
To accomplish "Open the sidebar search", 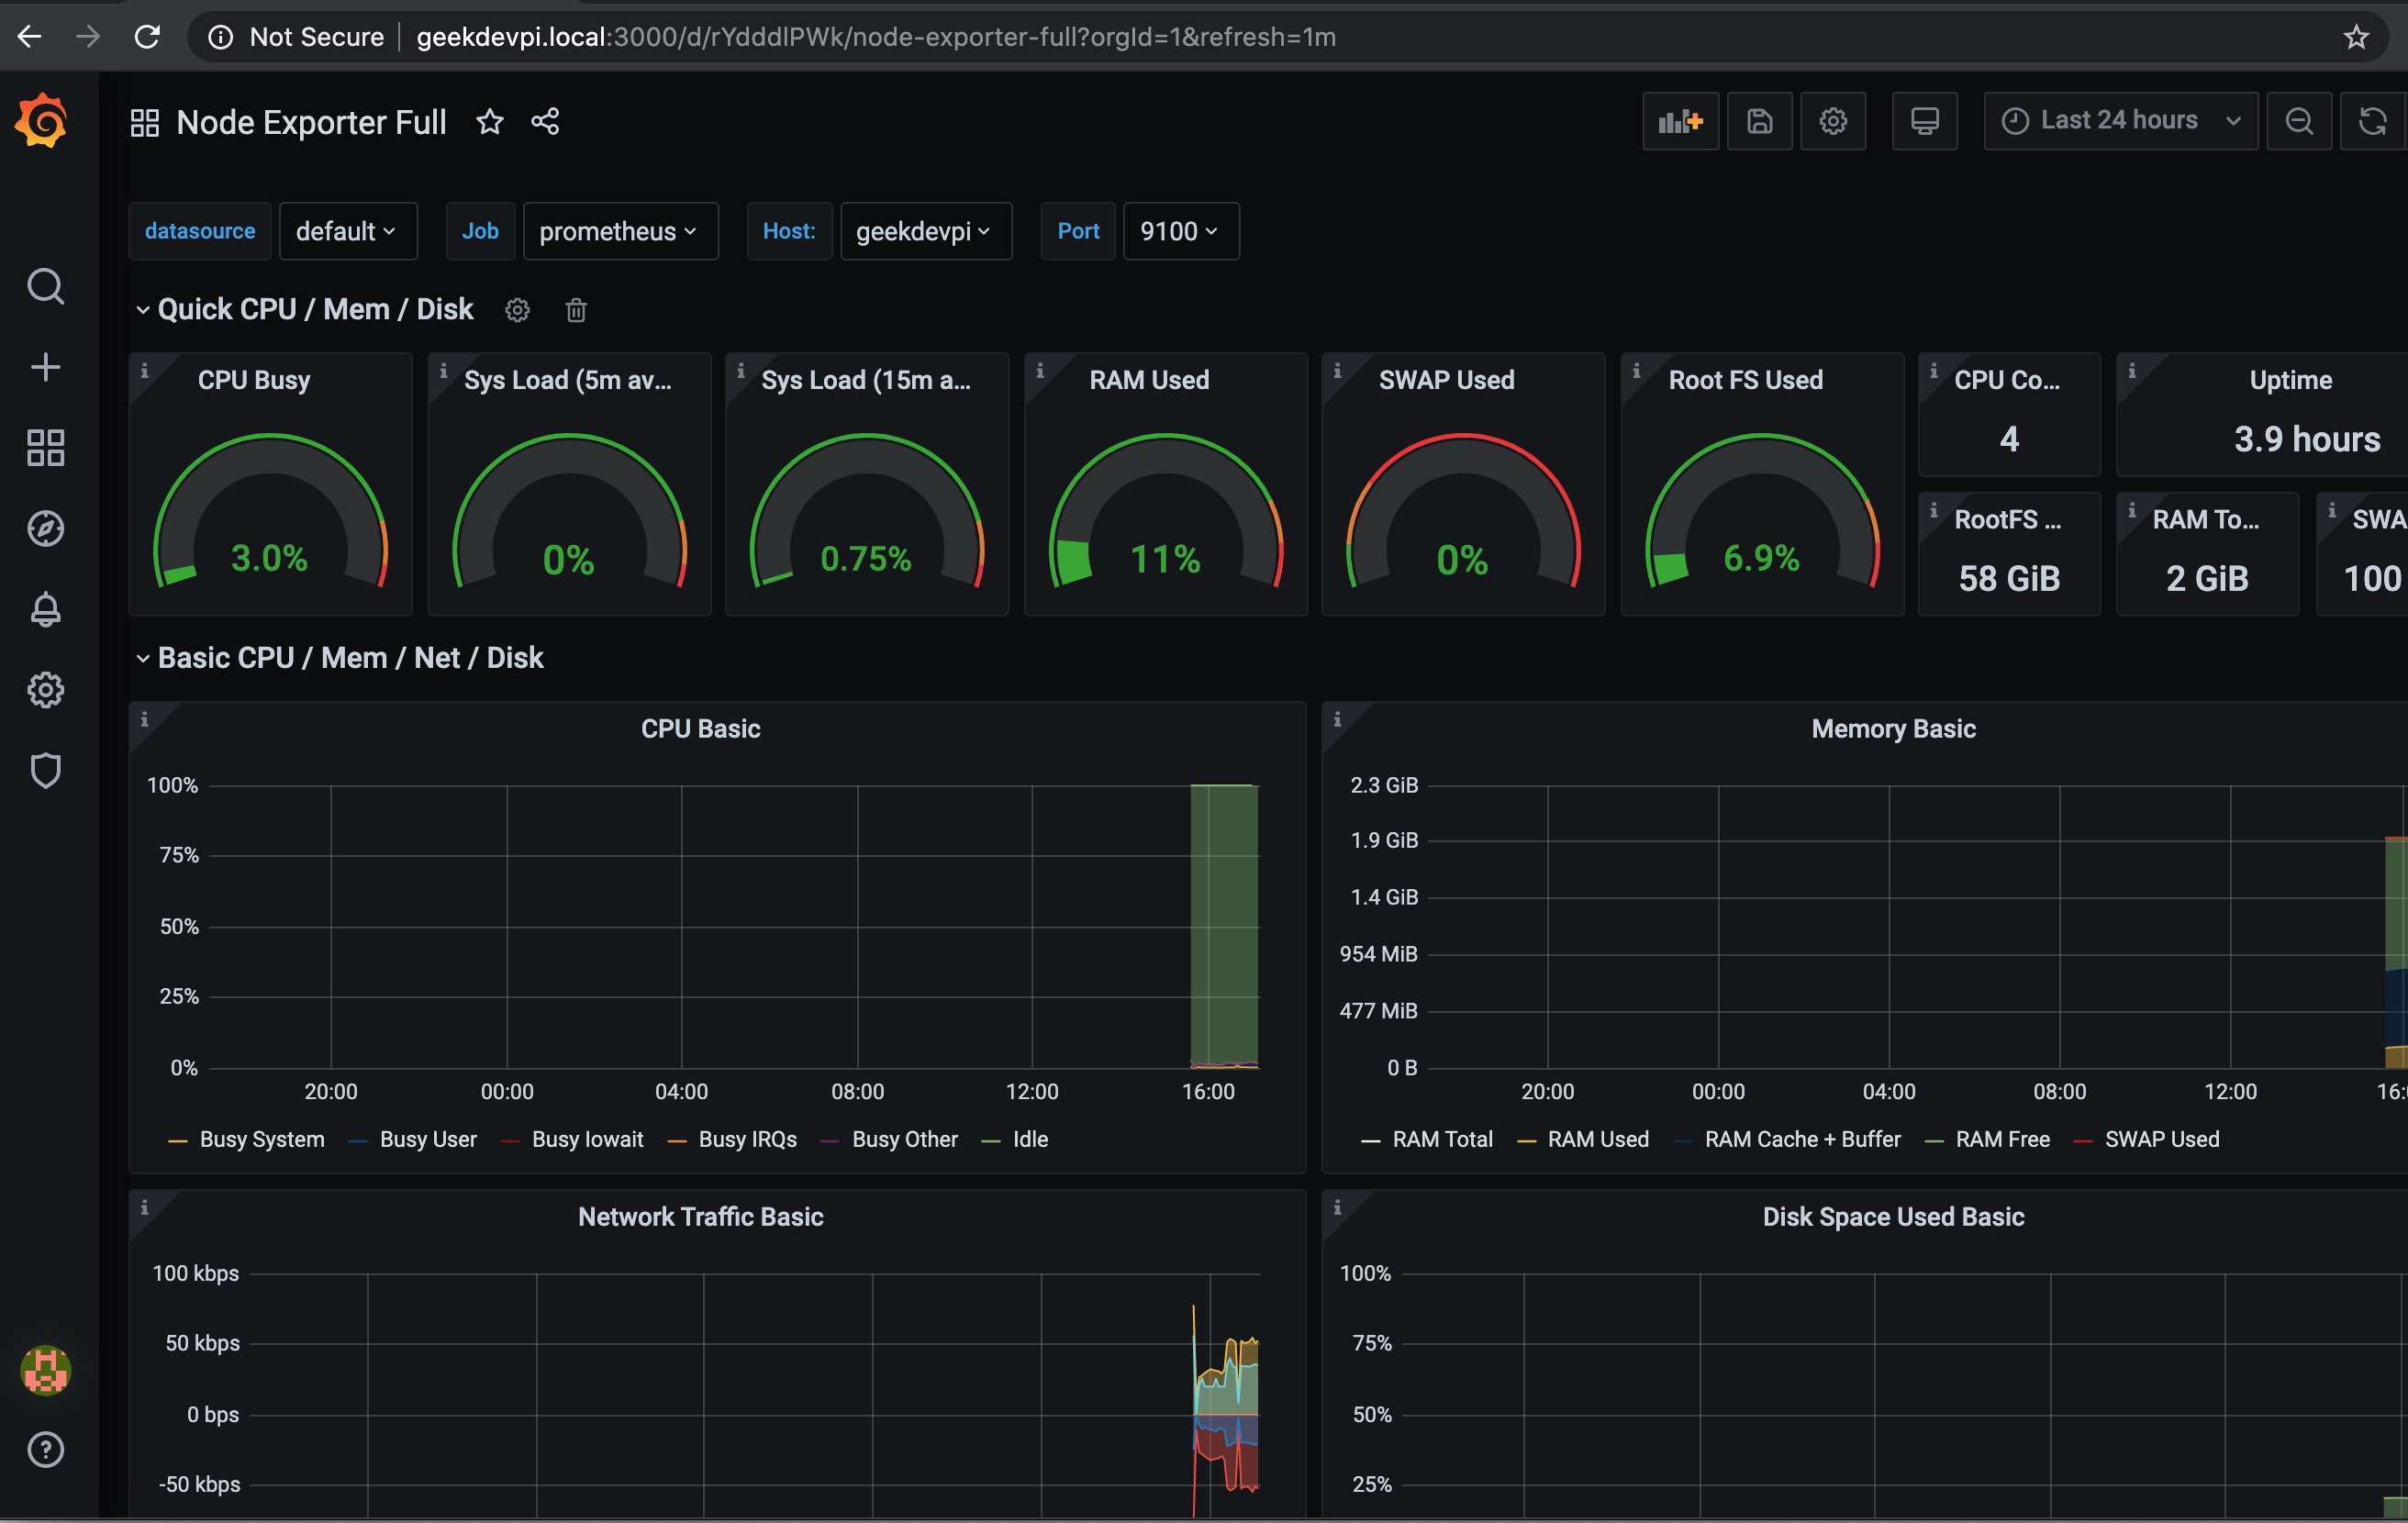I will point(46,286).
